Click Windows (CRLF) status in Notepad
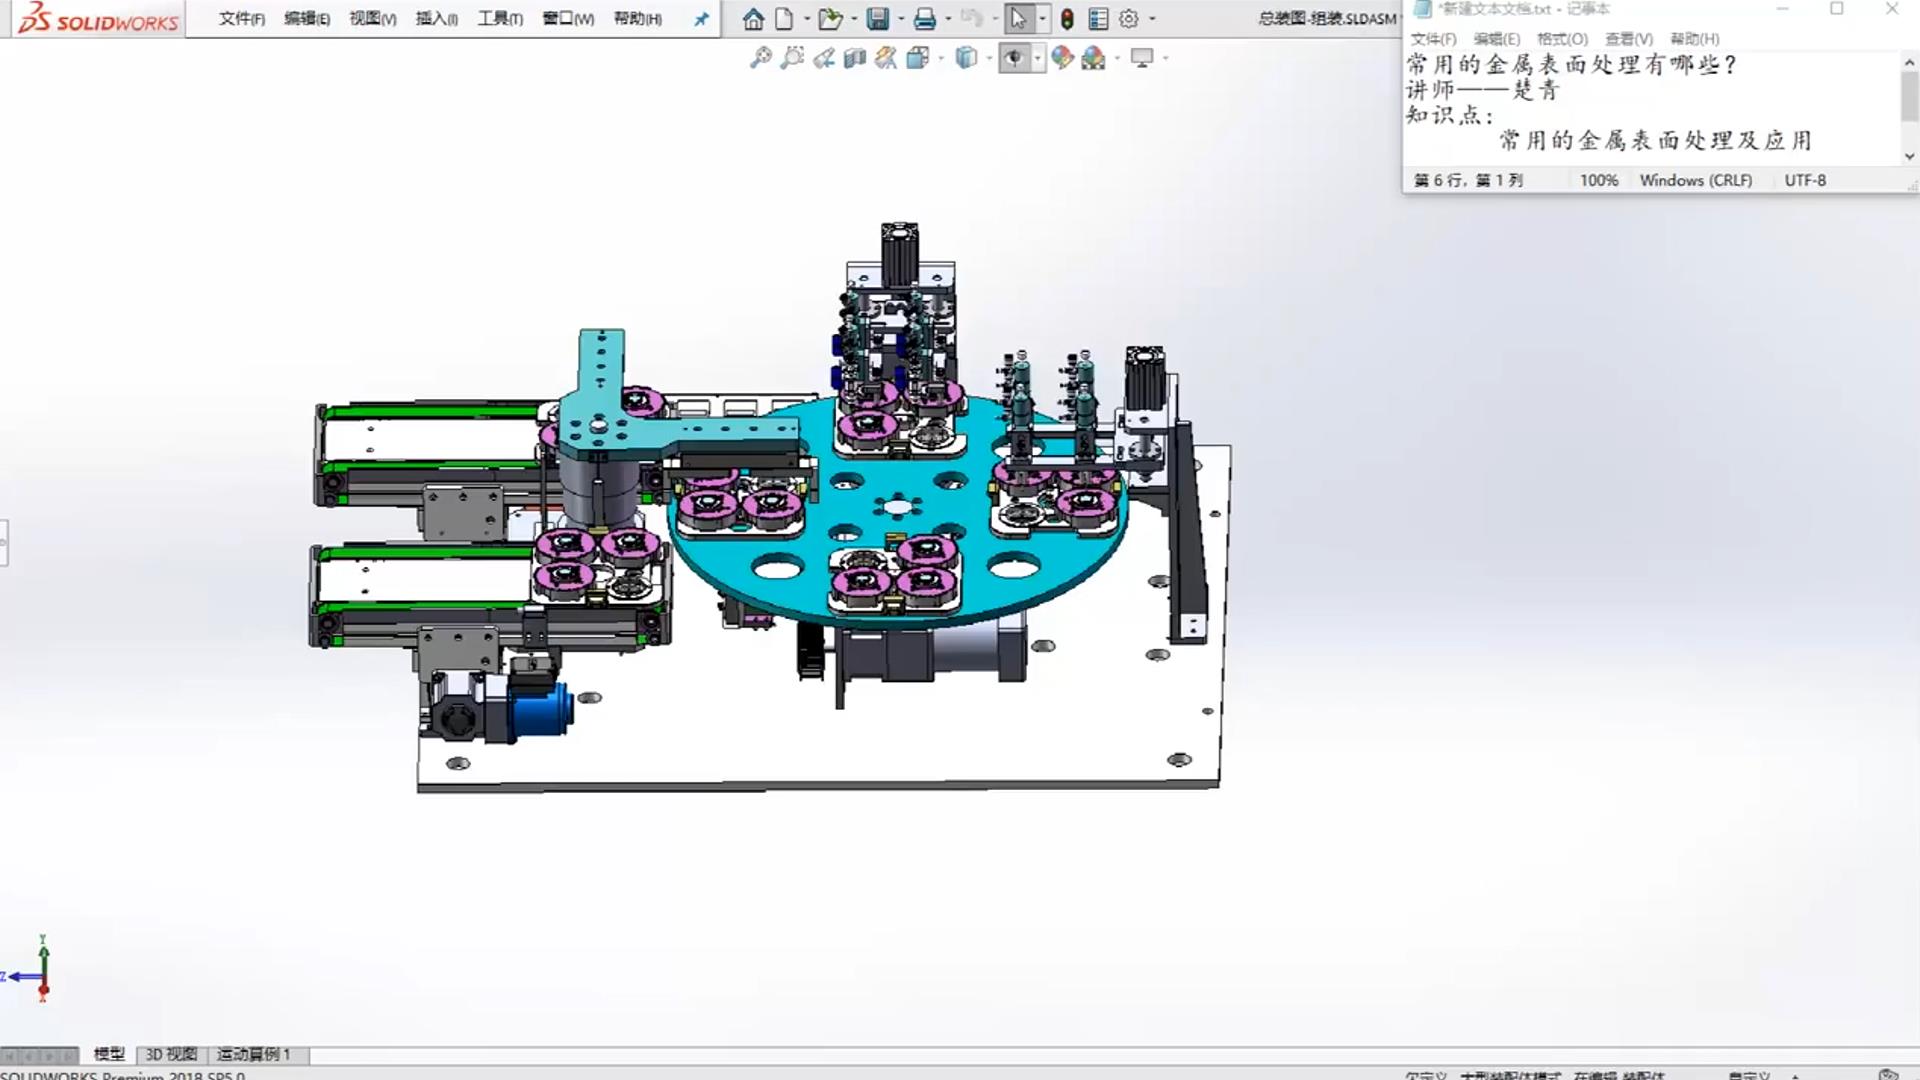This screenshot has width=1920, height=1080. pyautogui.click(x=1695, y=180)
